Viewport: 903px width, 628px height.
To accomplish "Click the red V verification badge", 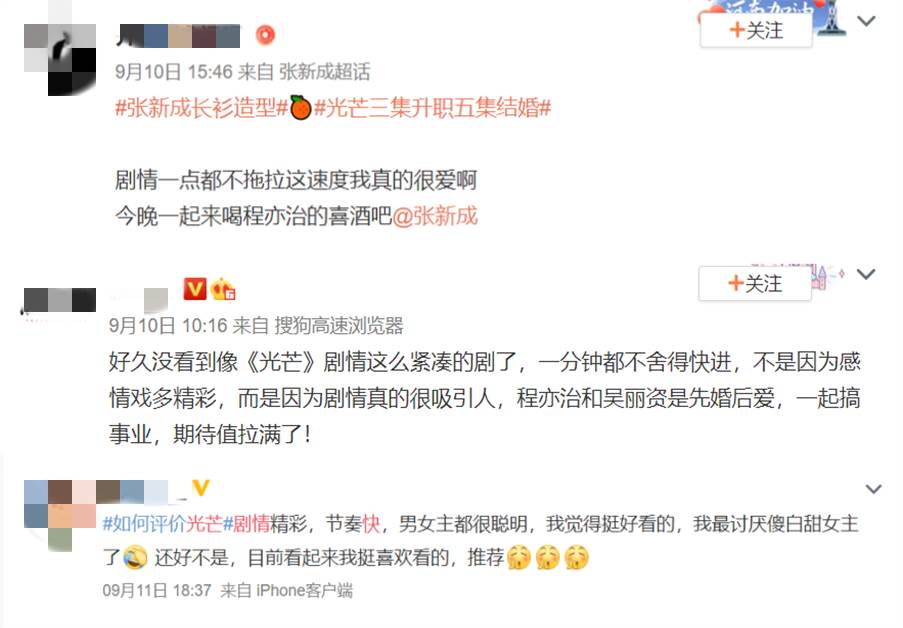I will (195, 289).
